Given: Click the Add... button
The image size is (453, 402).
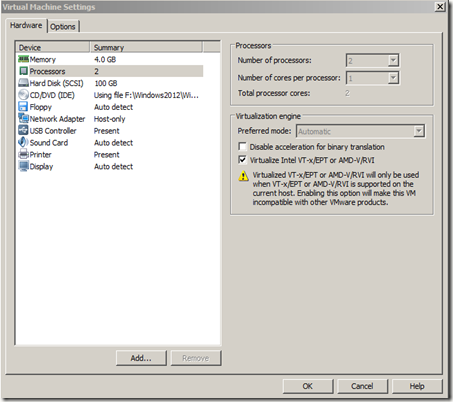Looking at the screenshot, I should click(x=141, y=358).
